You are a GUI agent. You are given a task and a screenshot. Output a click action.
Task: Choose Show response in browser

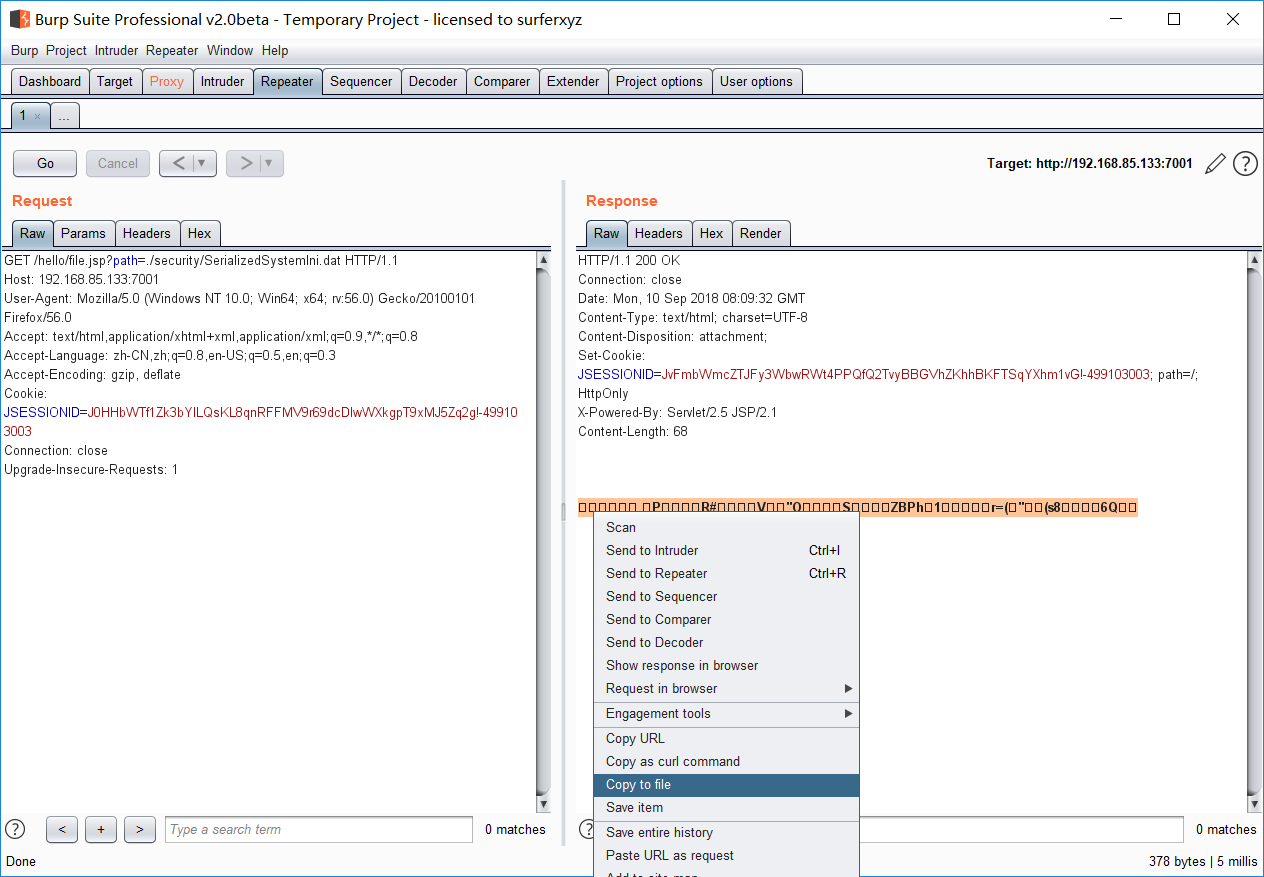pyautogui.click(x=726, y=665)
